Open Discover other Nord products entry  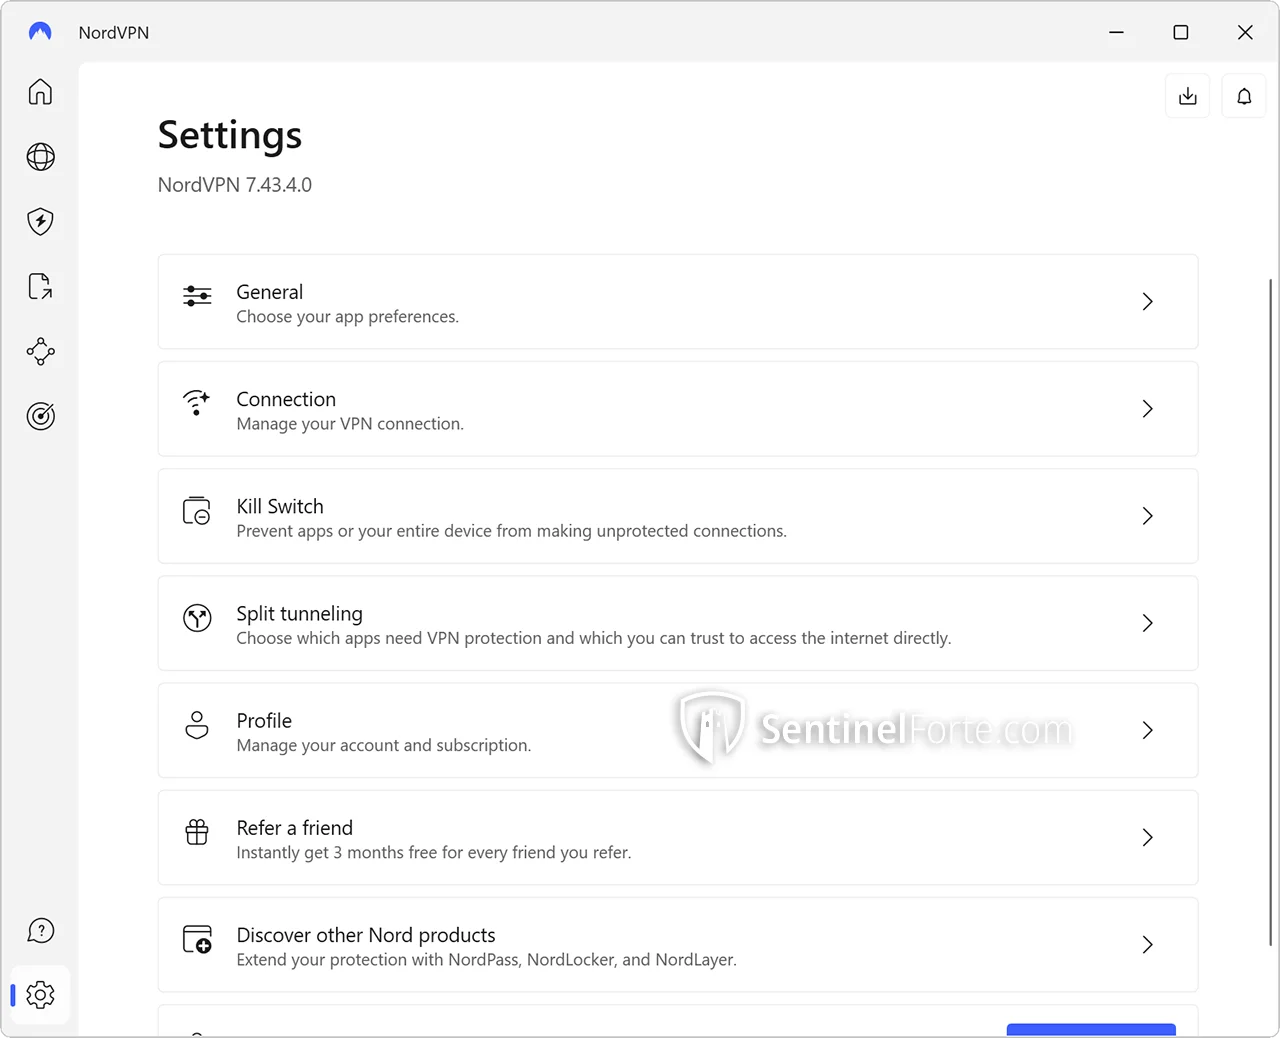(678, 945)
